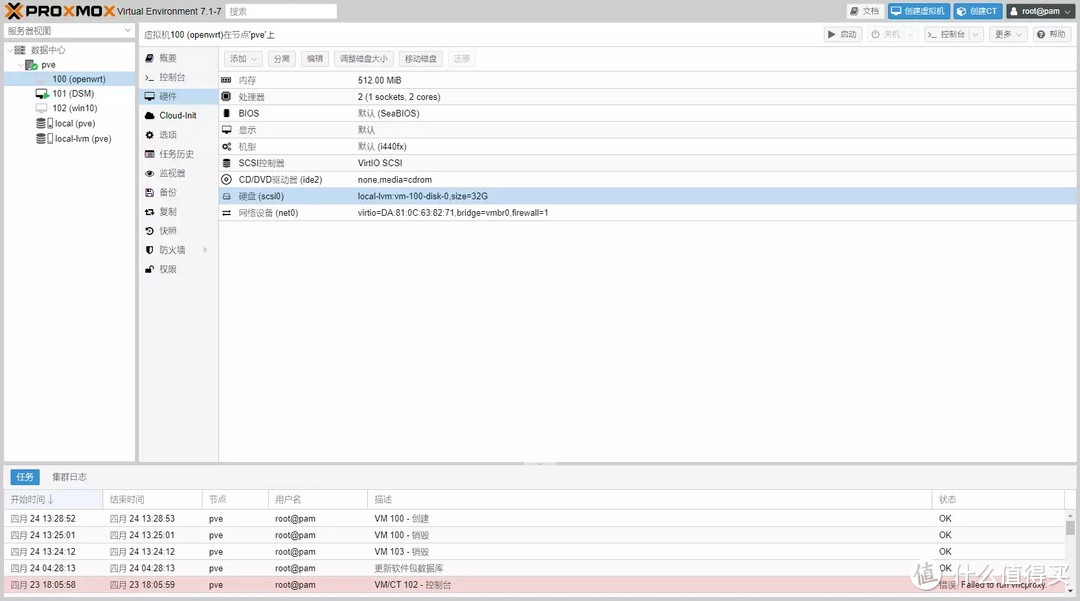Sort by 开始时间 column header

[x=54, y=499]
